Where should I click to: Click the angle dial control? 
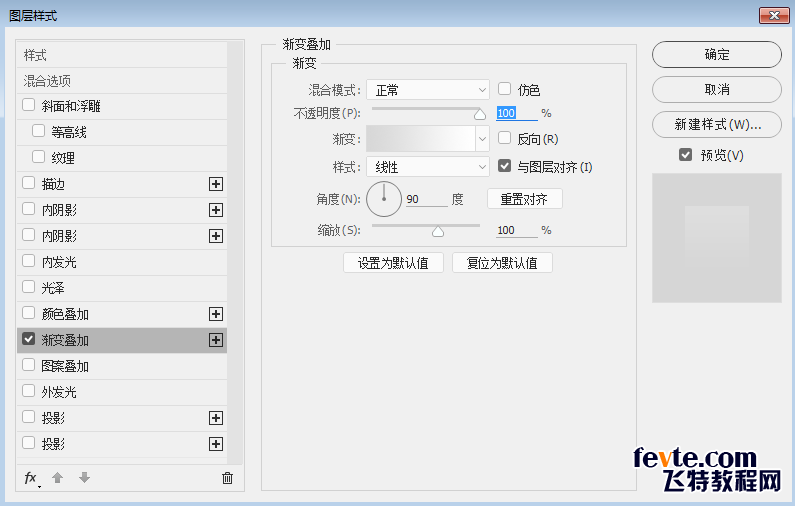coord(384,199)
